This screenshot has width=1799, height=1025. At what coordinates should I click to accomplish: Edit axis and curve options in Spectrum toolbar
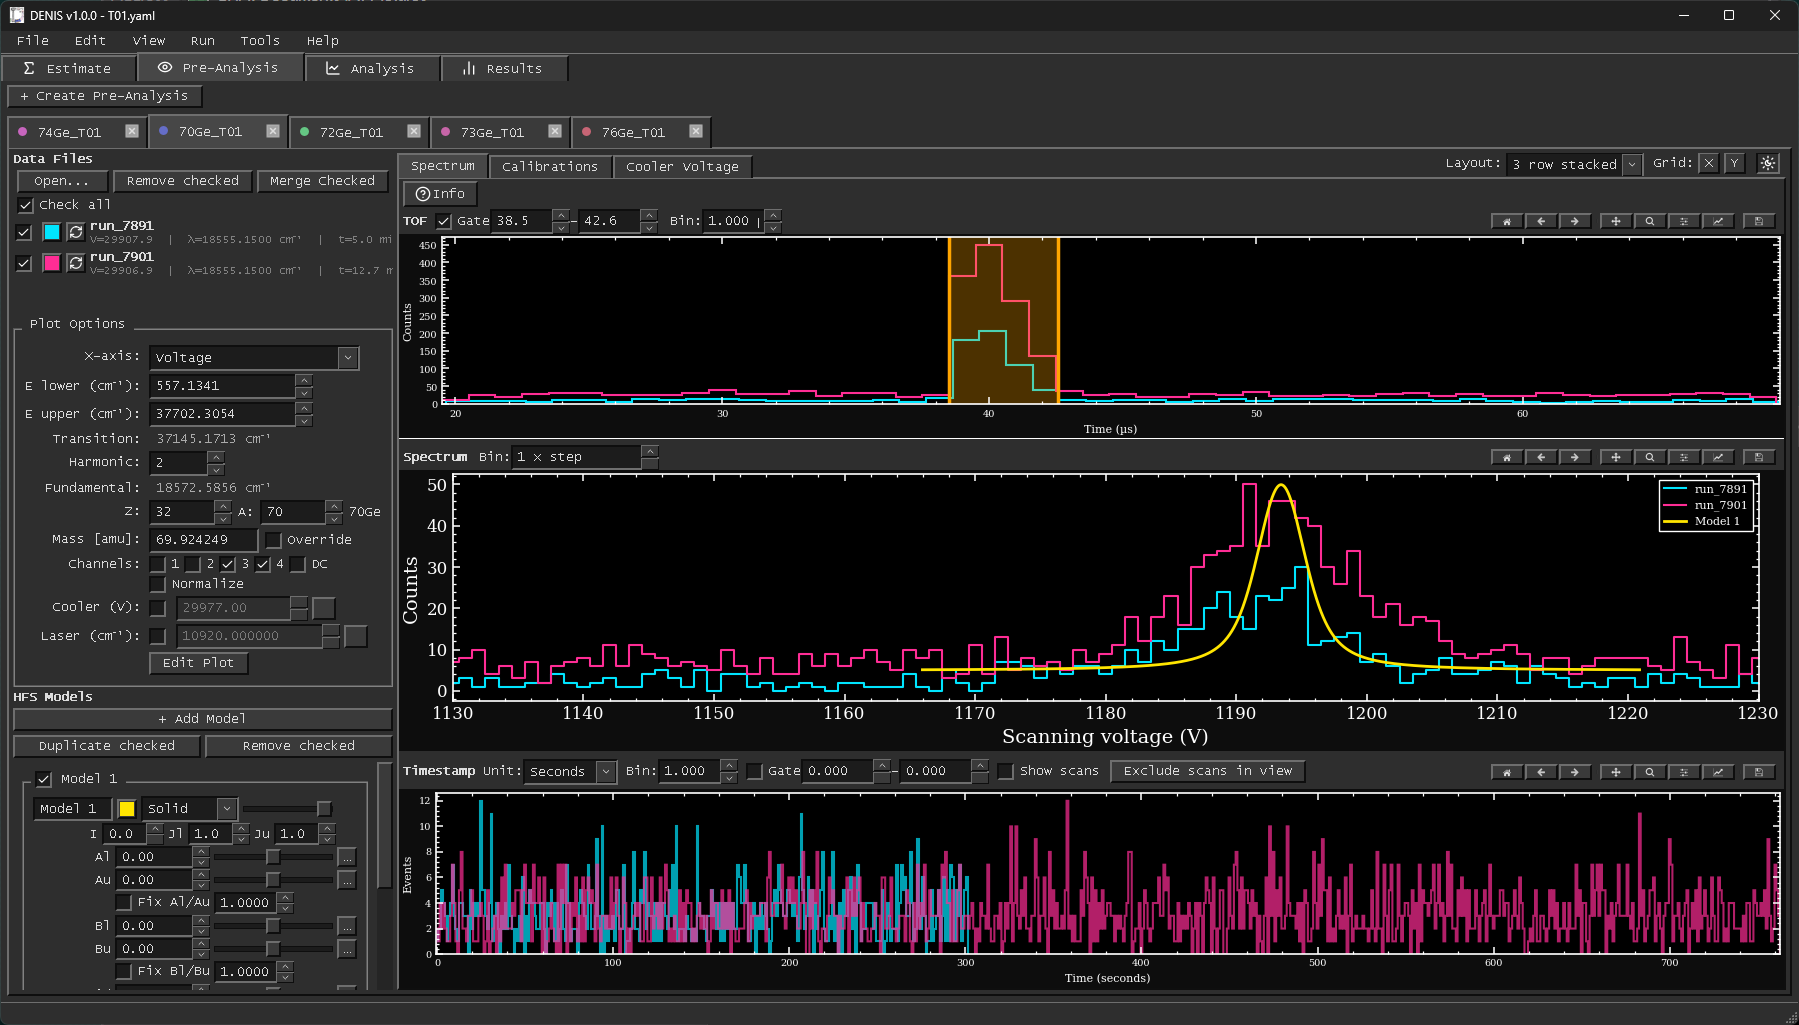pyautogui.click(x=1718, y=457)
